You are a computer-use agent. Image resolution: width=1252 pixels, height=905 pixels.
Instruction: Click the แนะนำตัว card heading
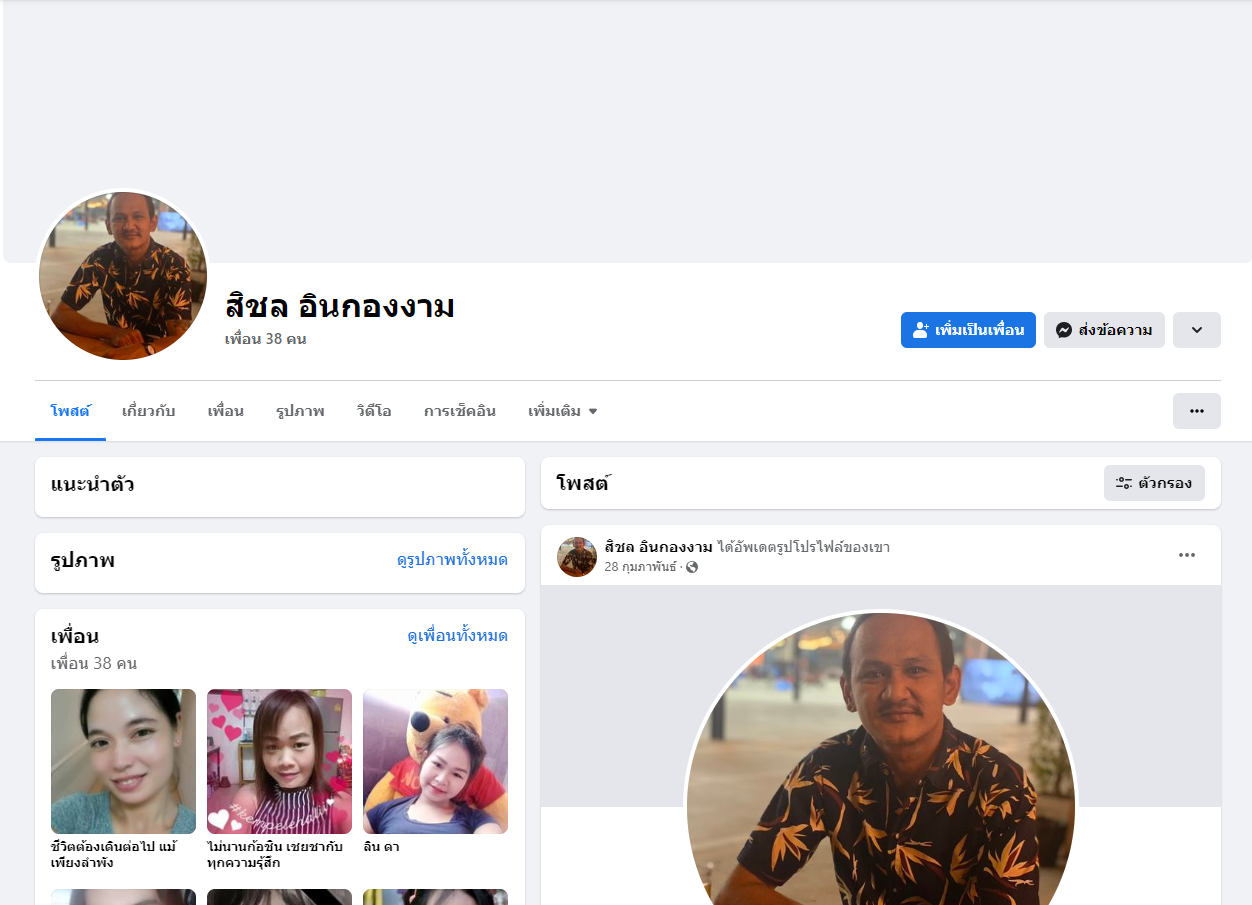pyautogui.click(x=92, y=485)
